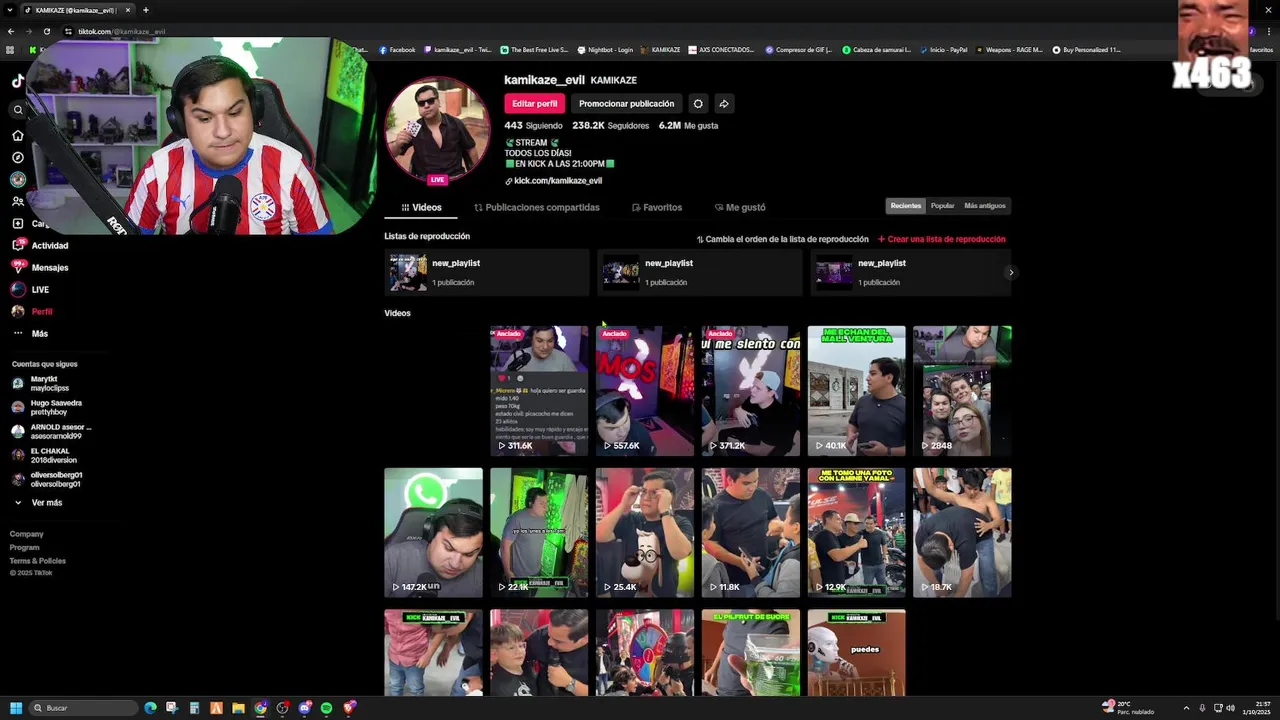The image size is (1280, 720).
Task: Open the video with 22.1K views
Action: [x=539, y=533]
